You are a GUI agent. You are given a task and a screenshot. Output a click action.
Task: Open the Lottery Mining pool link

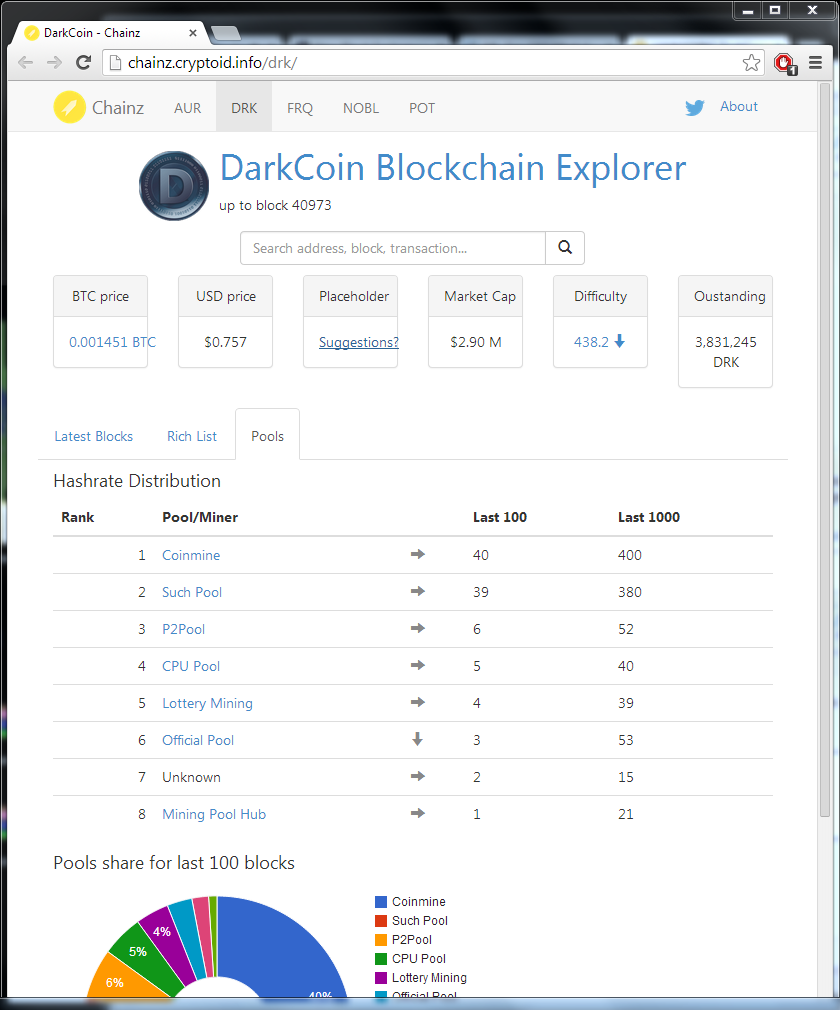[207, 703]
